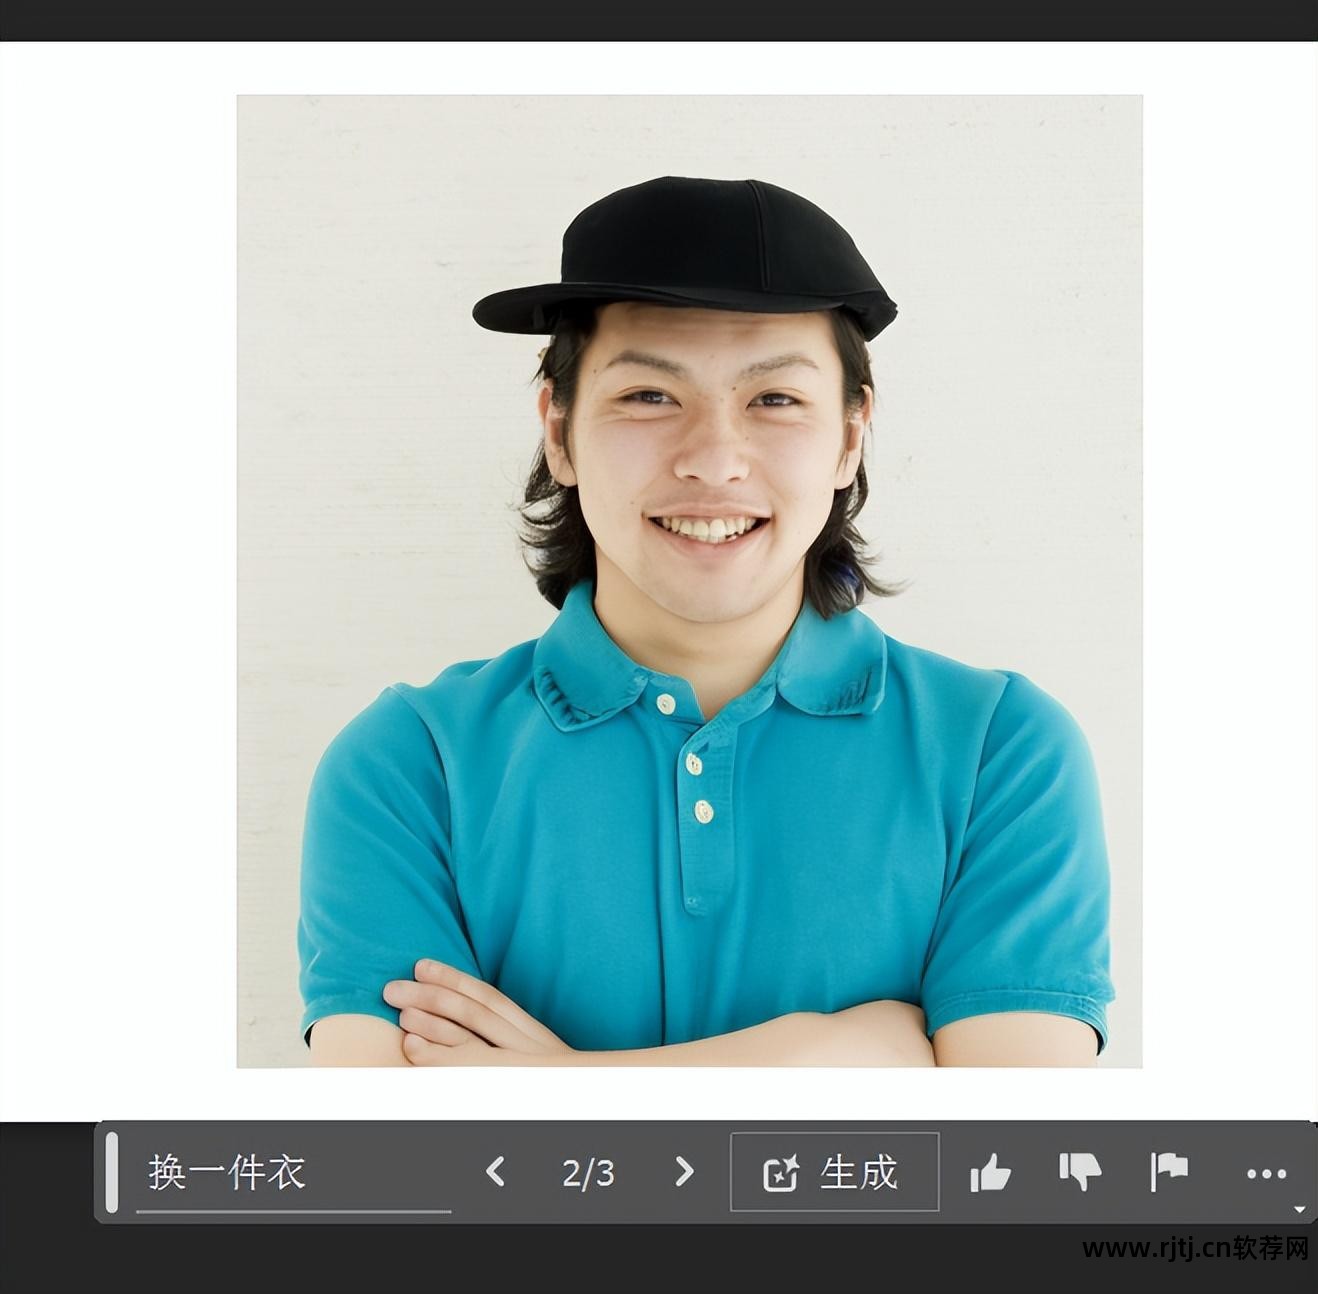Click the dark title bar at the top
The image size is (1318, 1294).
pyautogui.click(x=659, y=20)
